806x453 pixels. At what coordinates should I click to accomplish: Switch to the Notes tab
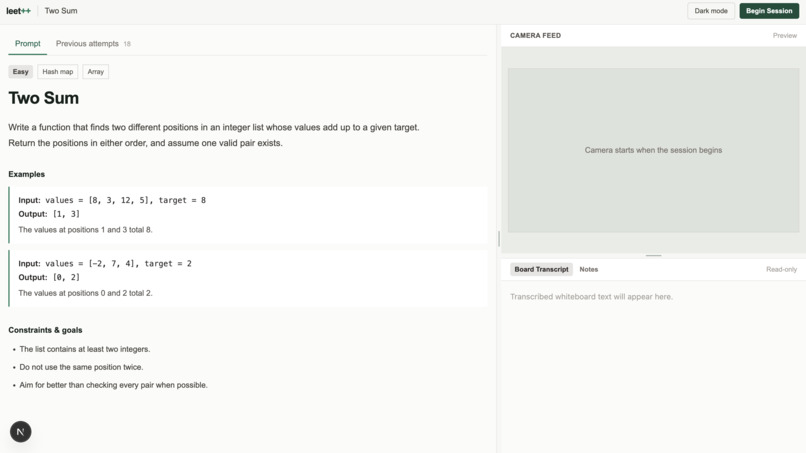(x=589, y=269)
